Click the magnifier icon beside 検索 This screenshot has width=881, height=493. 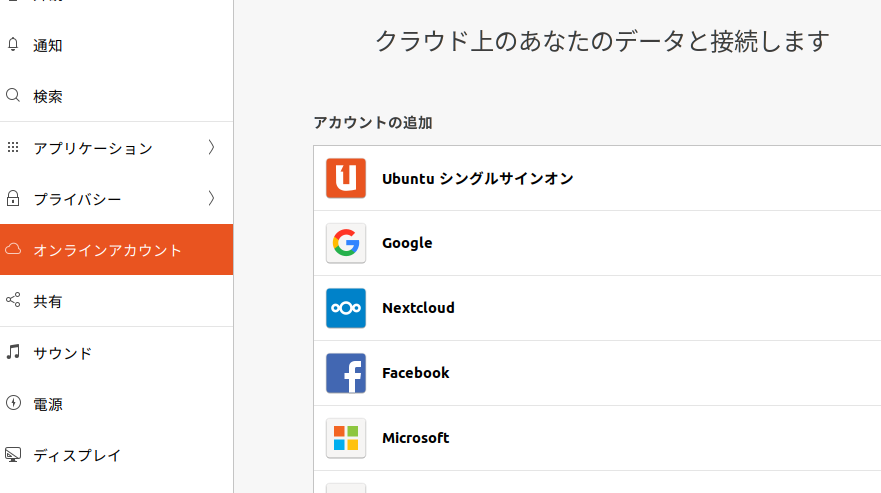(x=13, y=95)
